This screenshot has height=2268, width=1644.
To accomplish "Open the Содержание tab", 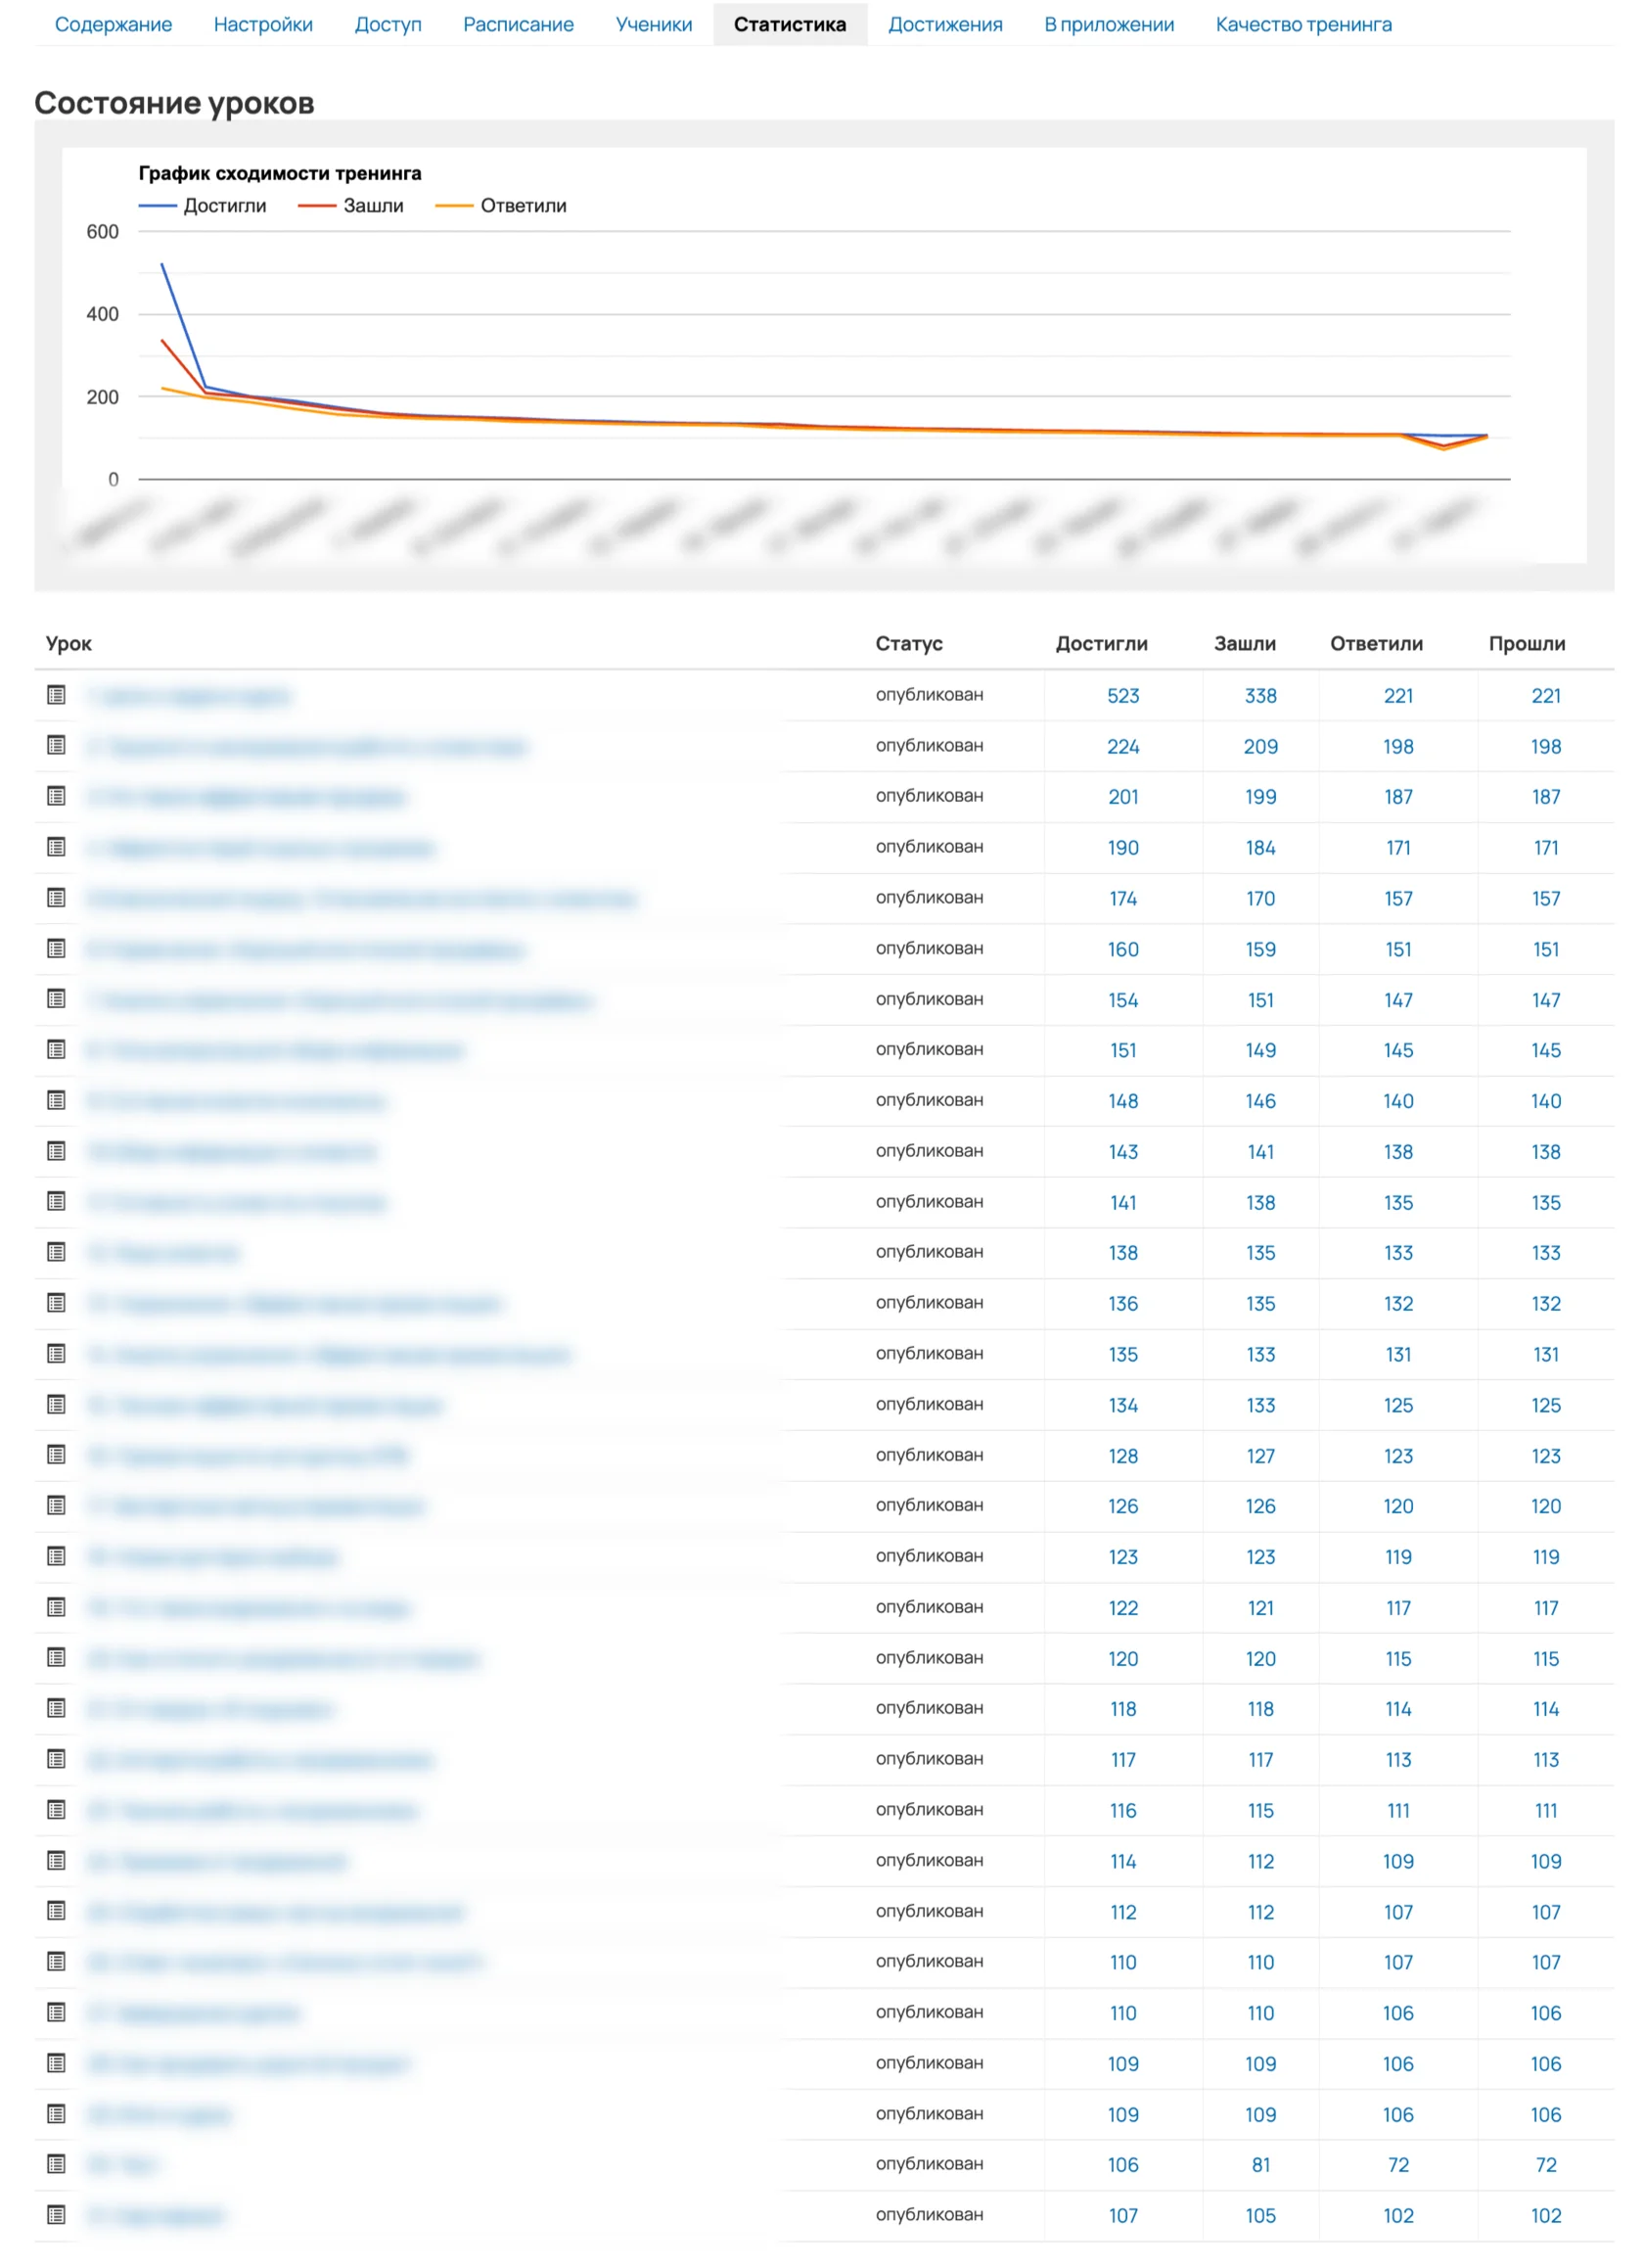I will pyautogui.click(x=113, y=24).
